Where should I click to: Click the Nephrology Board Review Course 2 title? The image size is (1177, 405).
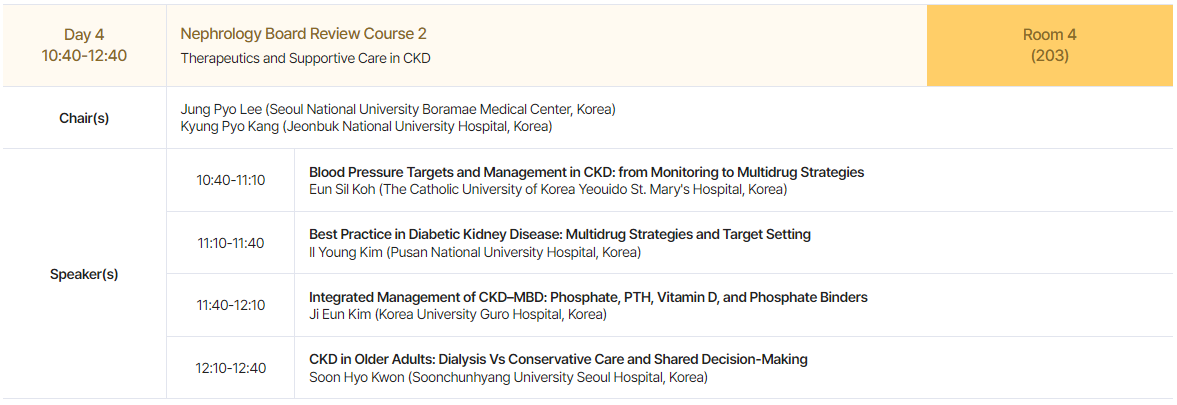pyautogui.click(x=303, y=34)
